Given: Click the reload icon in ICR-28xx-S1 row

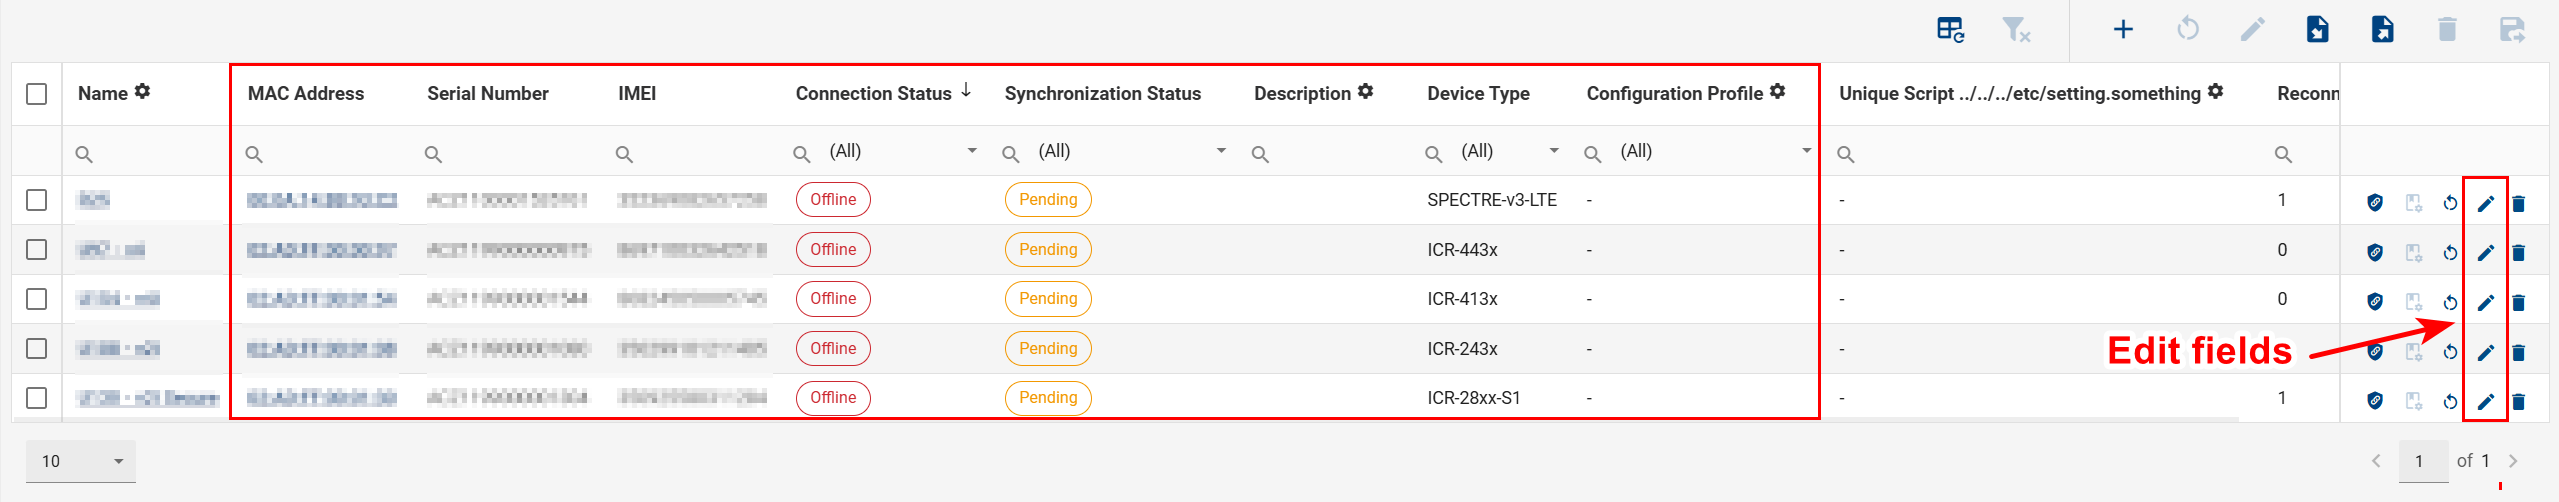Looking at the screenshot, I should pos(2450,401).
